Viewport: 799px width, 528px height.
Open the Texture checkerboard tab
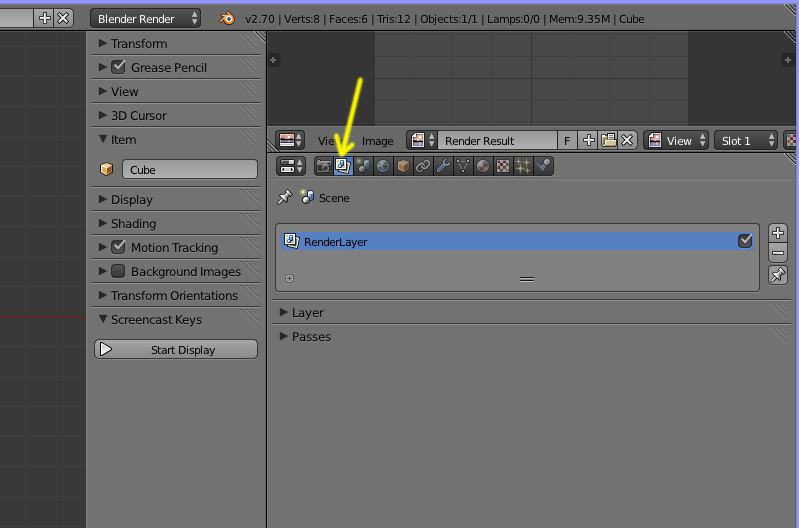pos(503,166)
